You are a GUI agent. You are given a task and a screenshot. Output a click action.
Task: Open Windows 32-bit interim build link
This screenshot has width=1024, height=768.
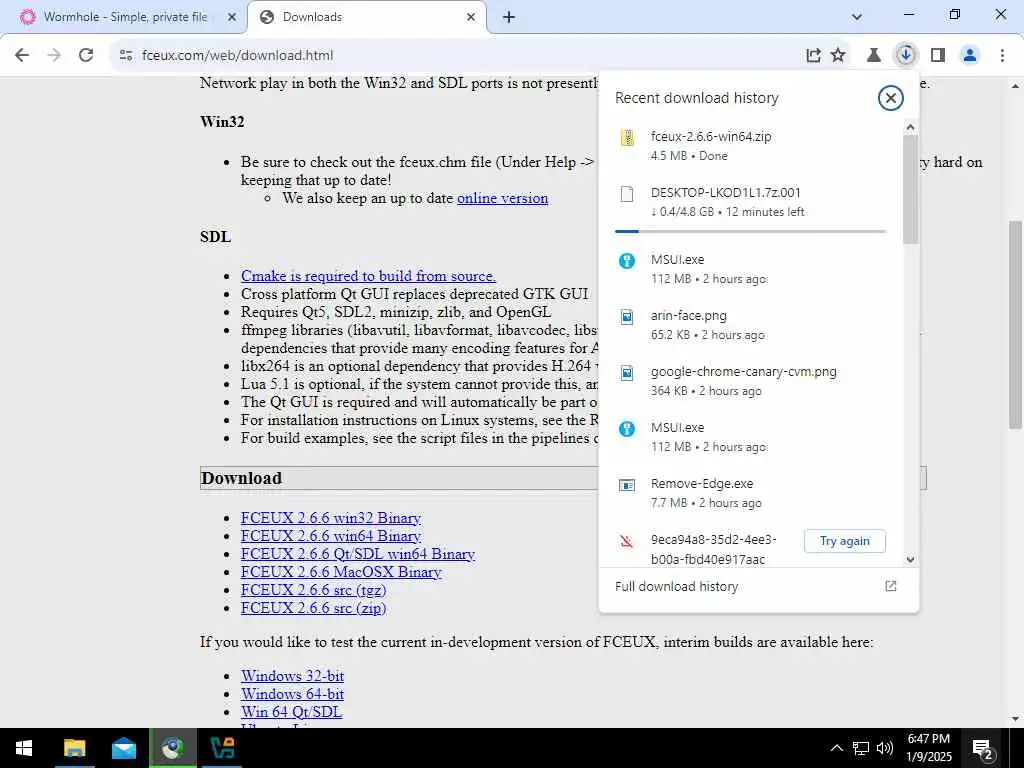[x=293, y=676]
